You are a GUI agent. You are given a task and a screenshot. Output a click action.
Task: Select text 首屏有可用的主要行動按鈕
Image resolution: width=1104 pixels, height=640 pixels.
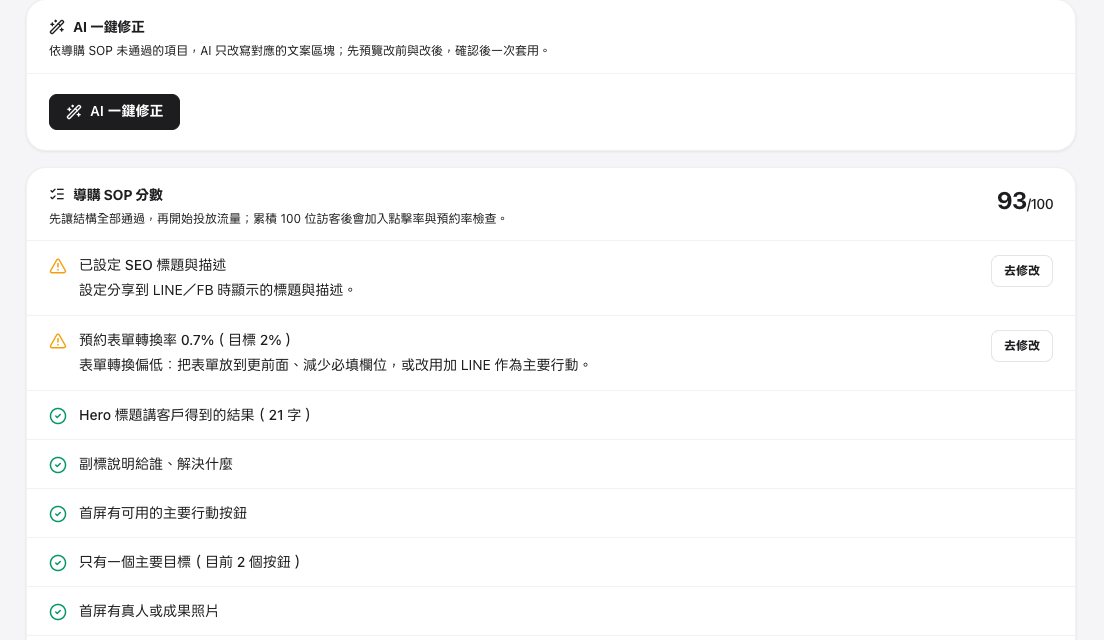(163, 513)
